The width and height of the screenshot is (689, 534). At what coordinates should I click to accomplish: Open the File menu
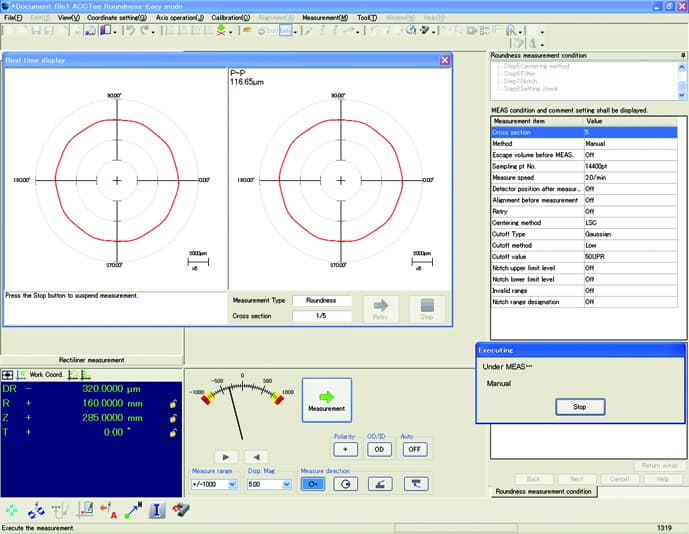point(13,18)
